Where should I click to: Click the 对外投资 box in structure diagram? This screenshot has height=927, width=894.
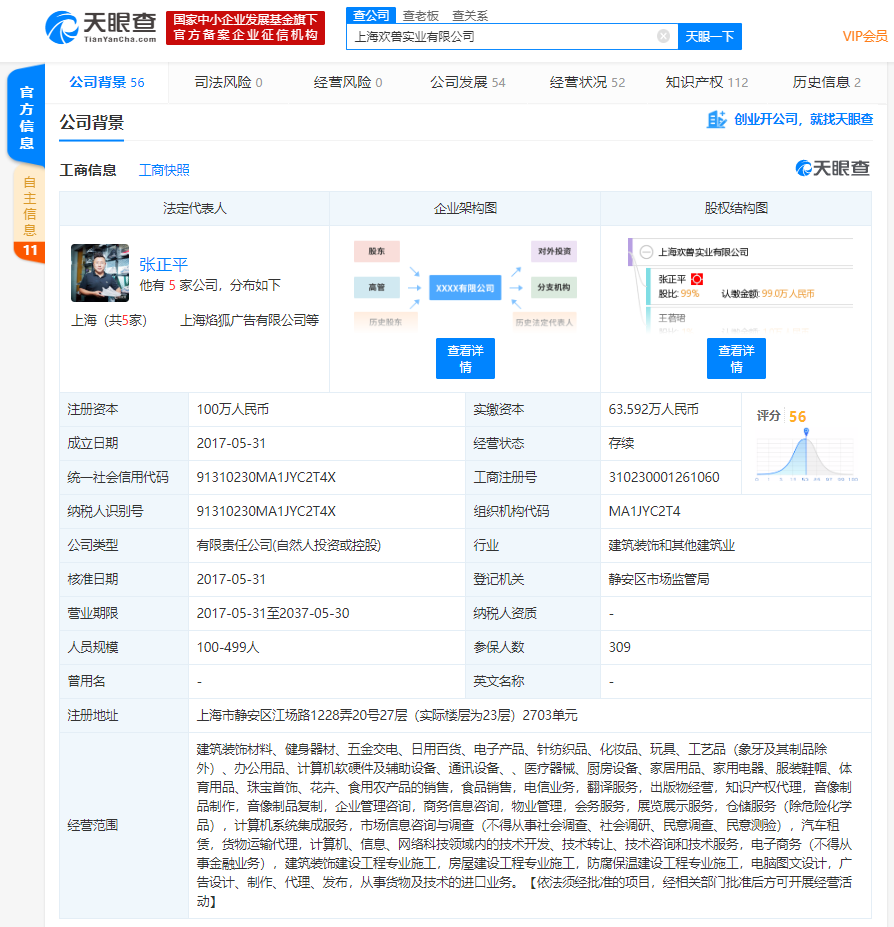click(x=554, y=251)
